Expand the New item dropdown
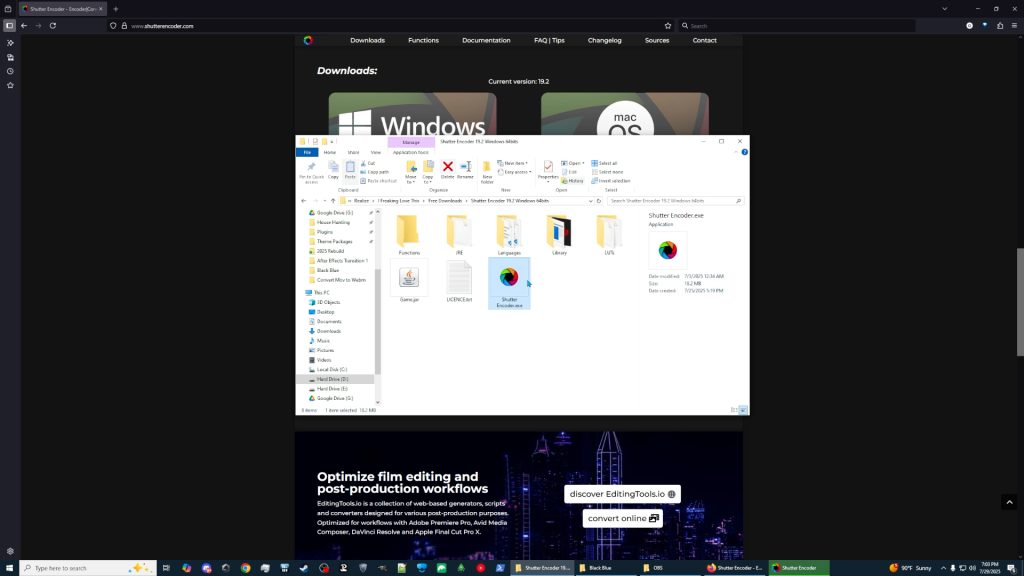The height and width of the screenshot is (576, 1024). pyautogui.click(x=513, y=163)
